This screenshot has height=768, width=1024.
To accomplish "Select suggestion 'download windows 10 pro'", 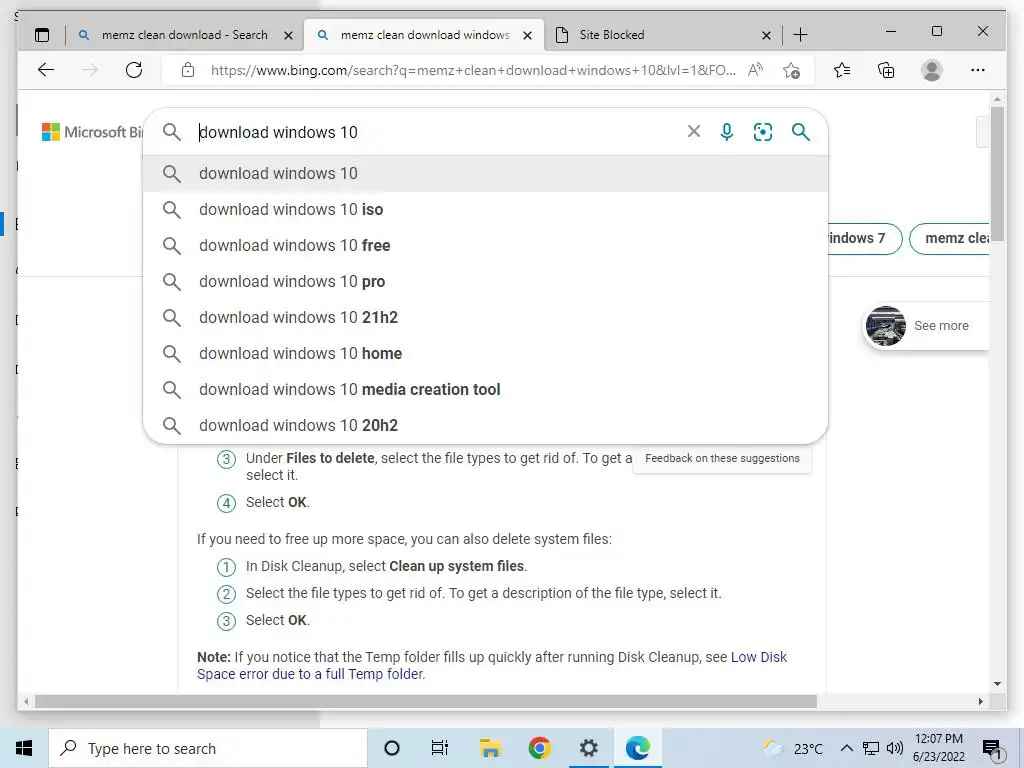I will (485, 281).
